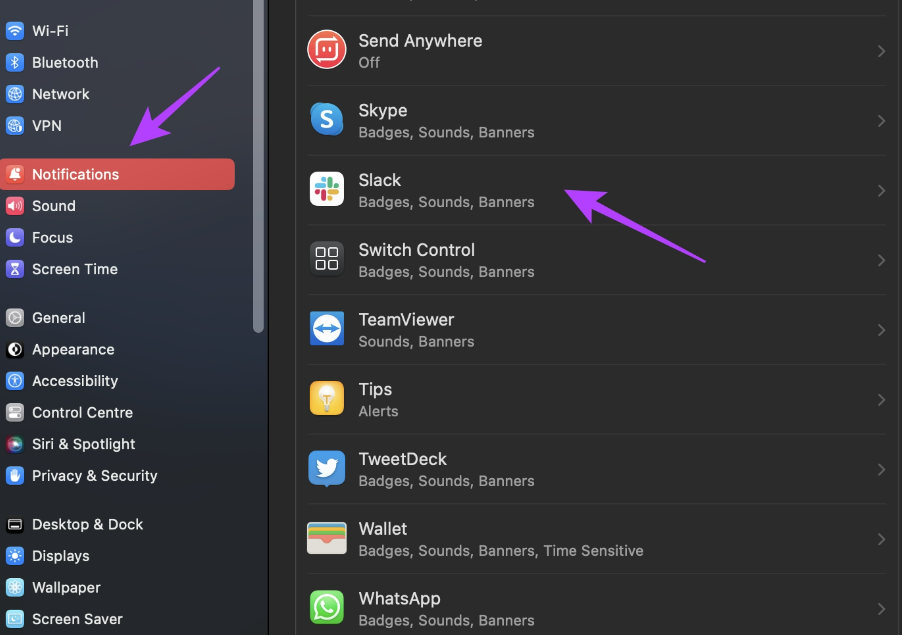Select WhatsApp app name text
The height and width of the screenshot is (635, 902).
coord(399,599)
